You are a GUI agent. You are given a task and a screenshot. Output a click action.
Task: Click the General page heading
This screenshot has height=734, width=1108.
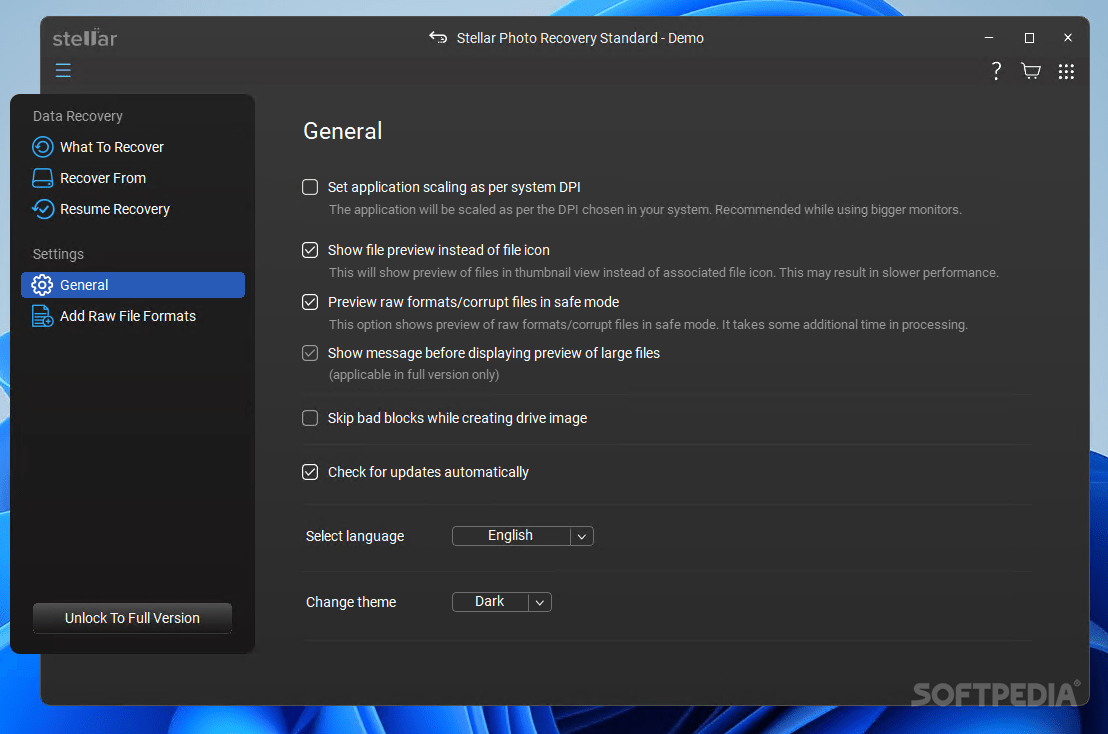[x=343, y=131]
